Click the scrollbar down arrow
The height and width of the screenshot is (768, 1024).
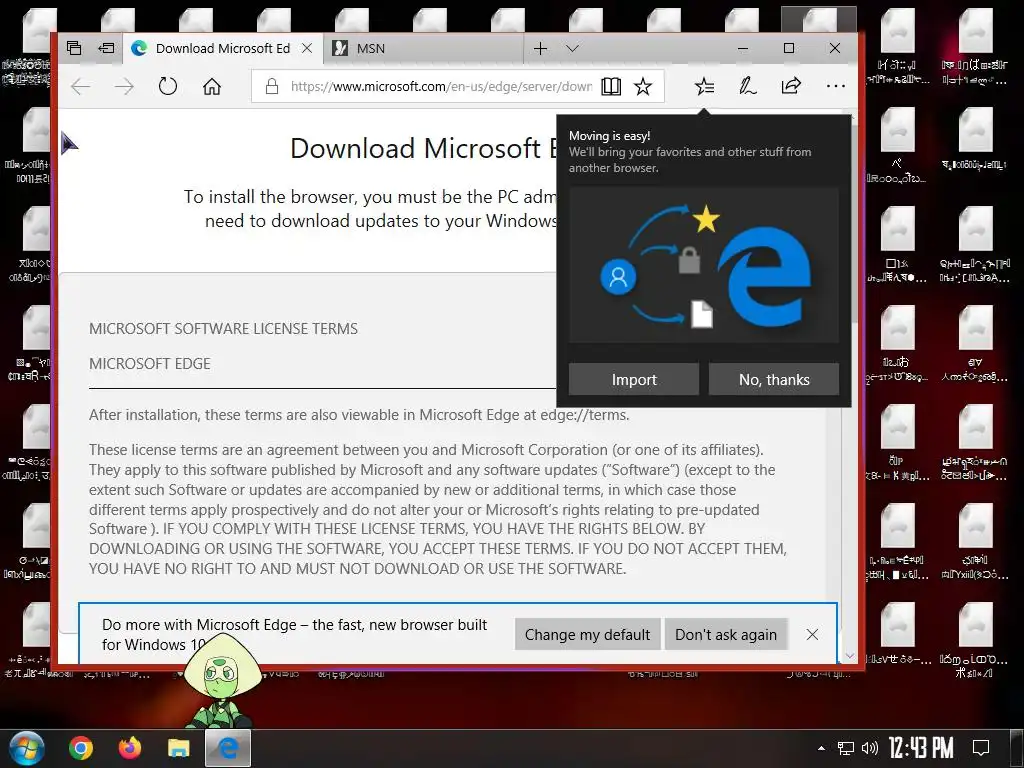(850, 656)
